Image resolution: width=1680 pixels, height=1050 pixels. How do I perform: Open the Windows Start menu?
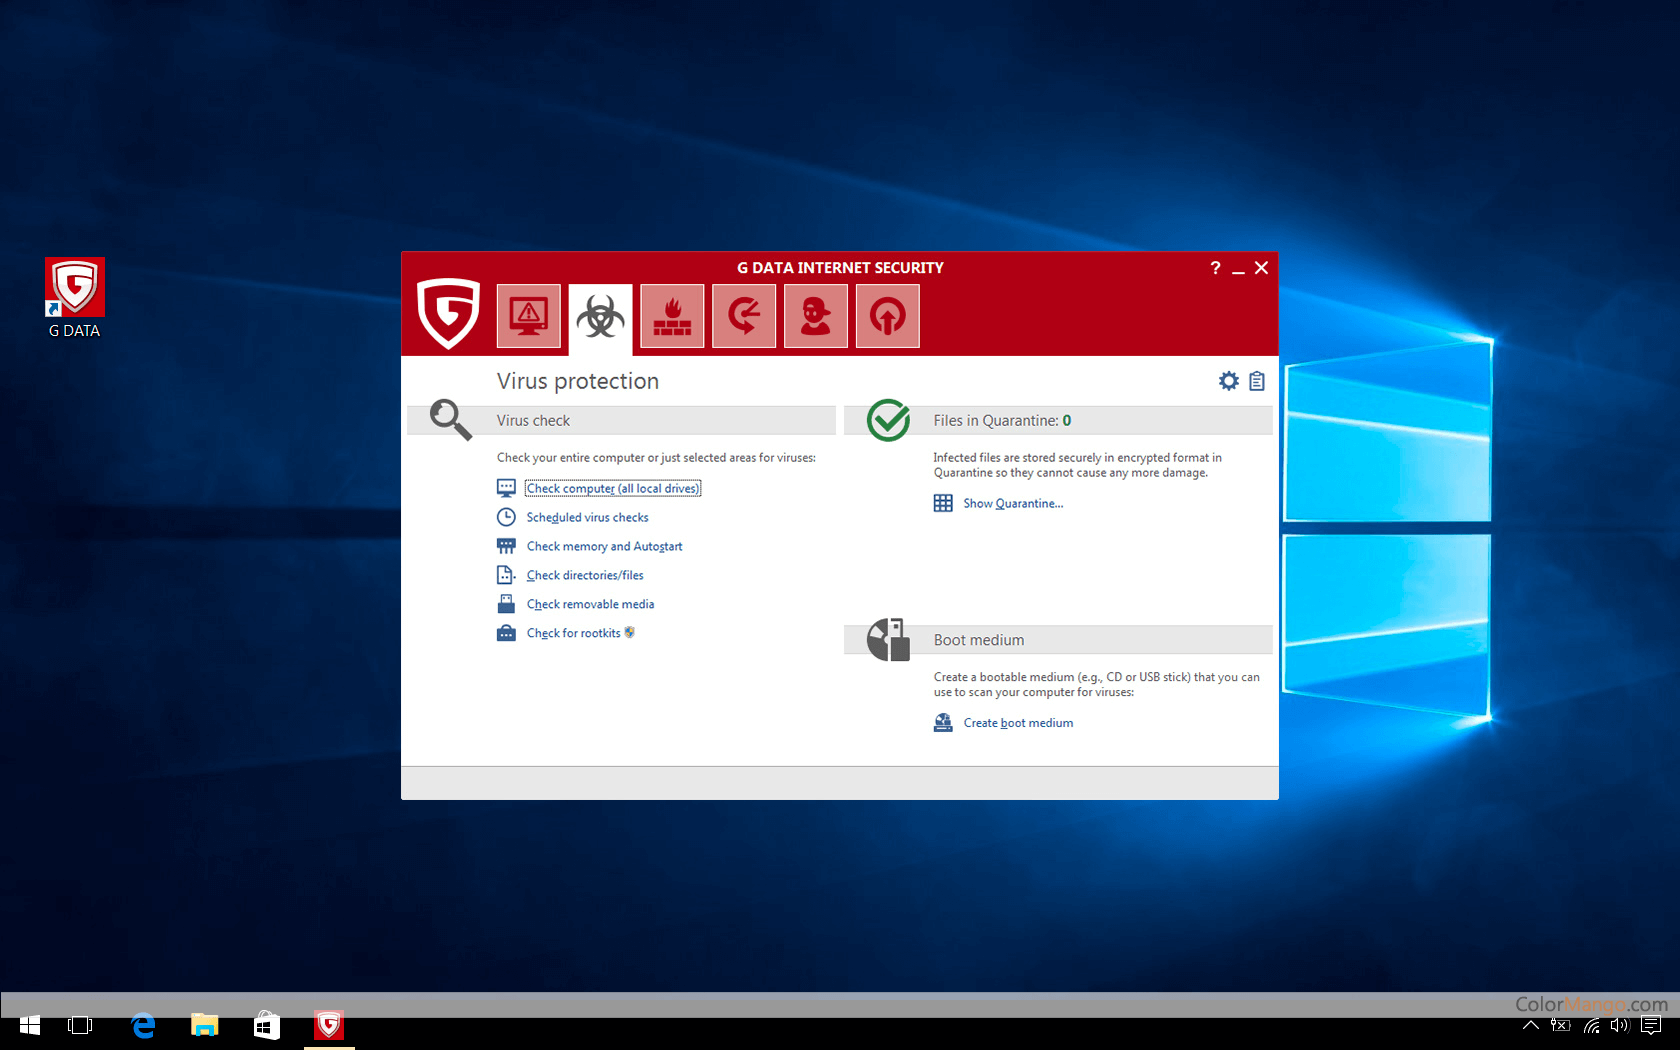click(x=30, y=1025)
